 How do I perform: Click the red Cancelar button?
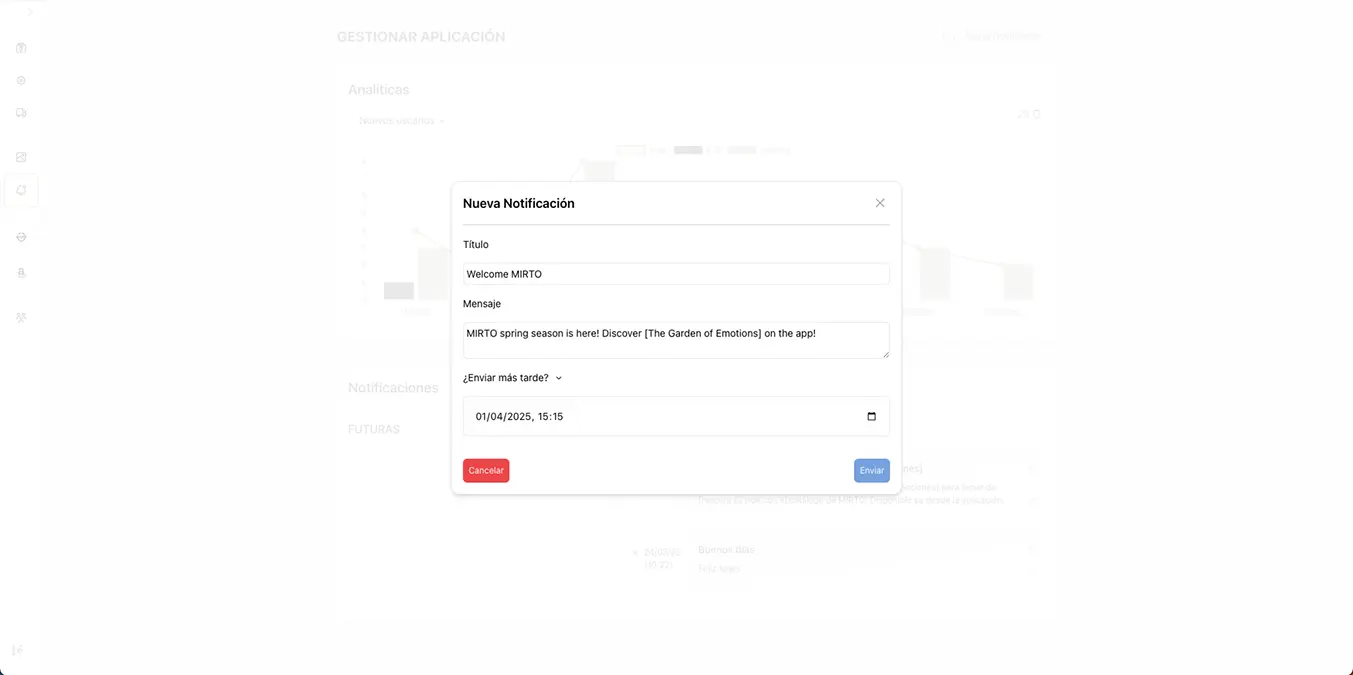[x=486, y=470]
